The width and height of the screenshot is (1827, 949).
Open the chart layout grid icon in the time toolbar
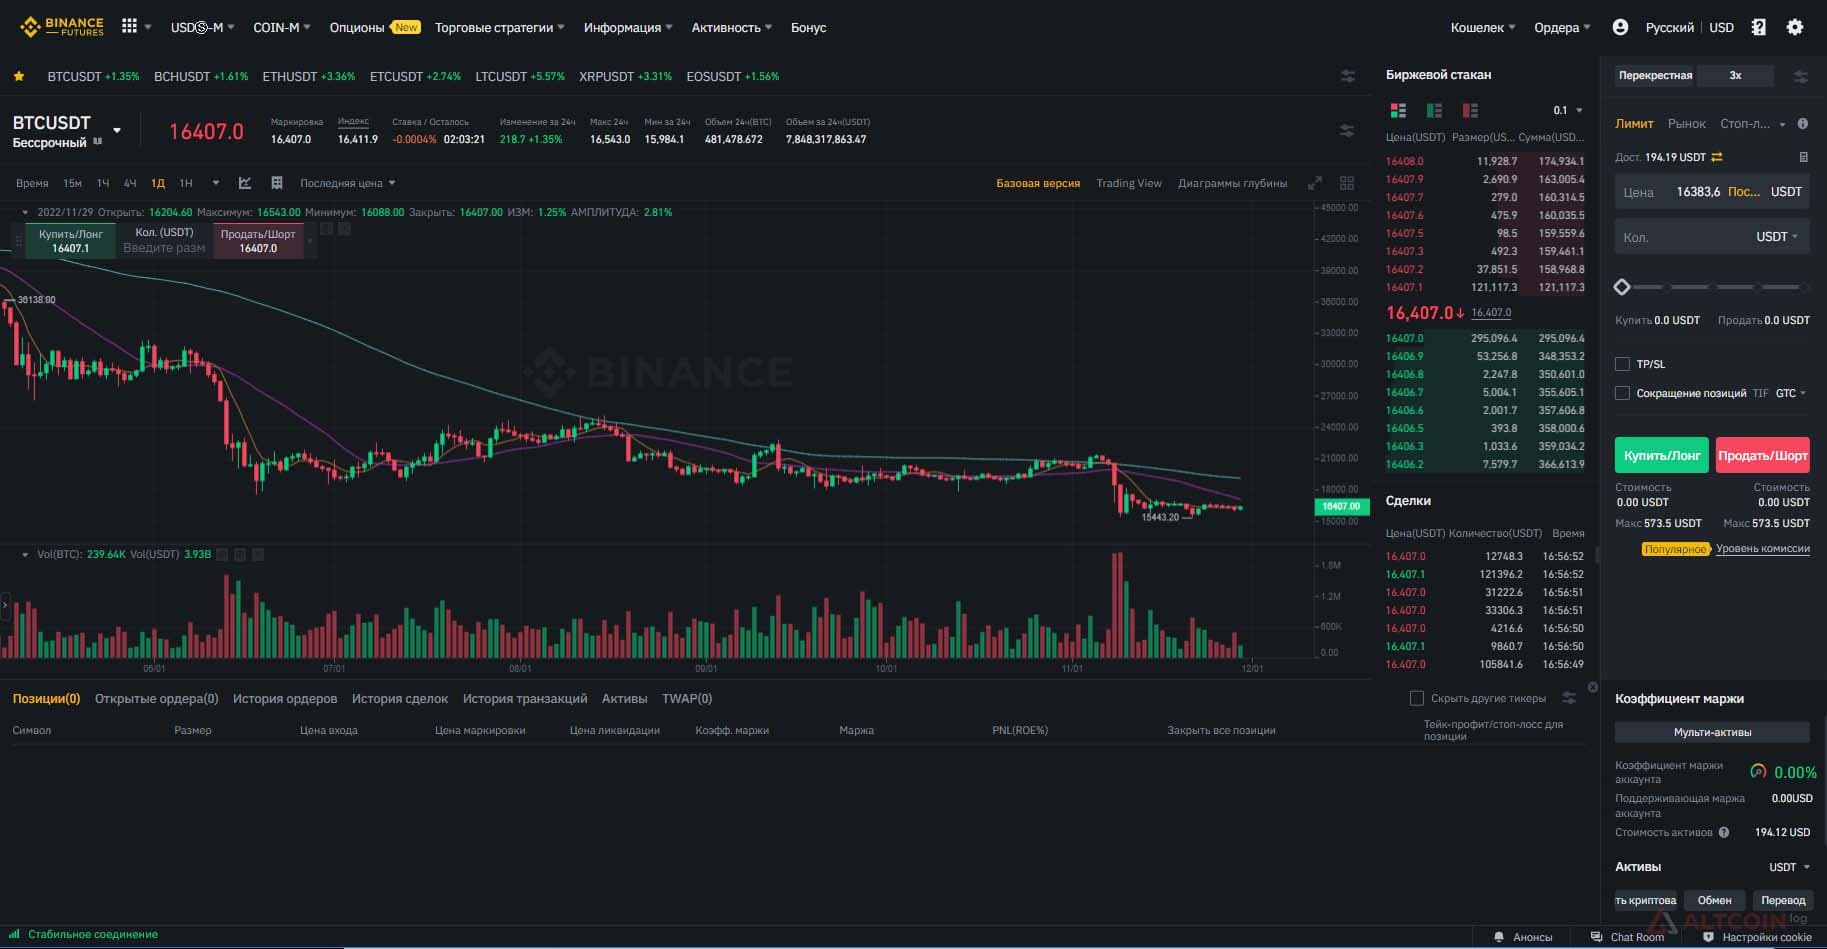(277, 183)
